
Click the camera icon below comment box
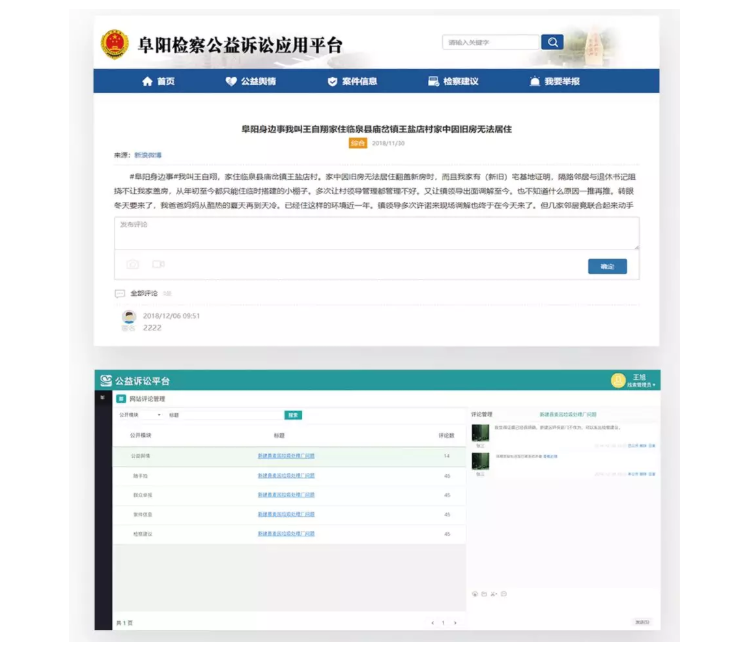point(133,264)
